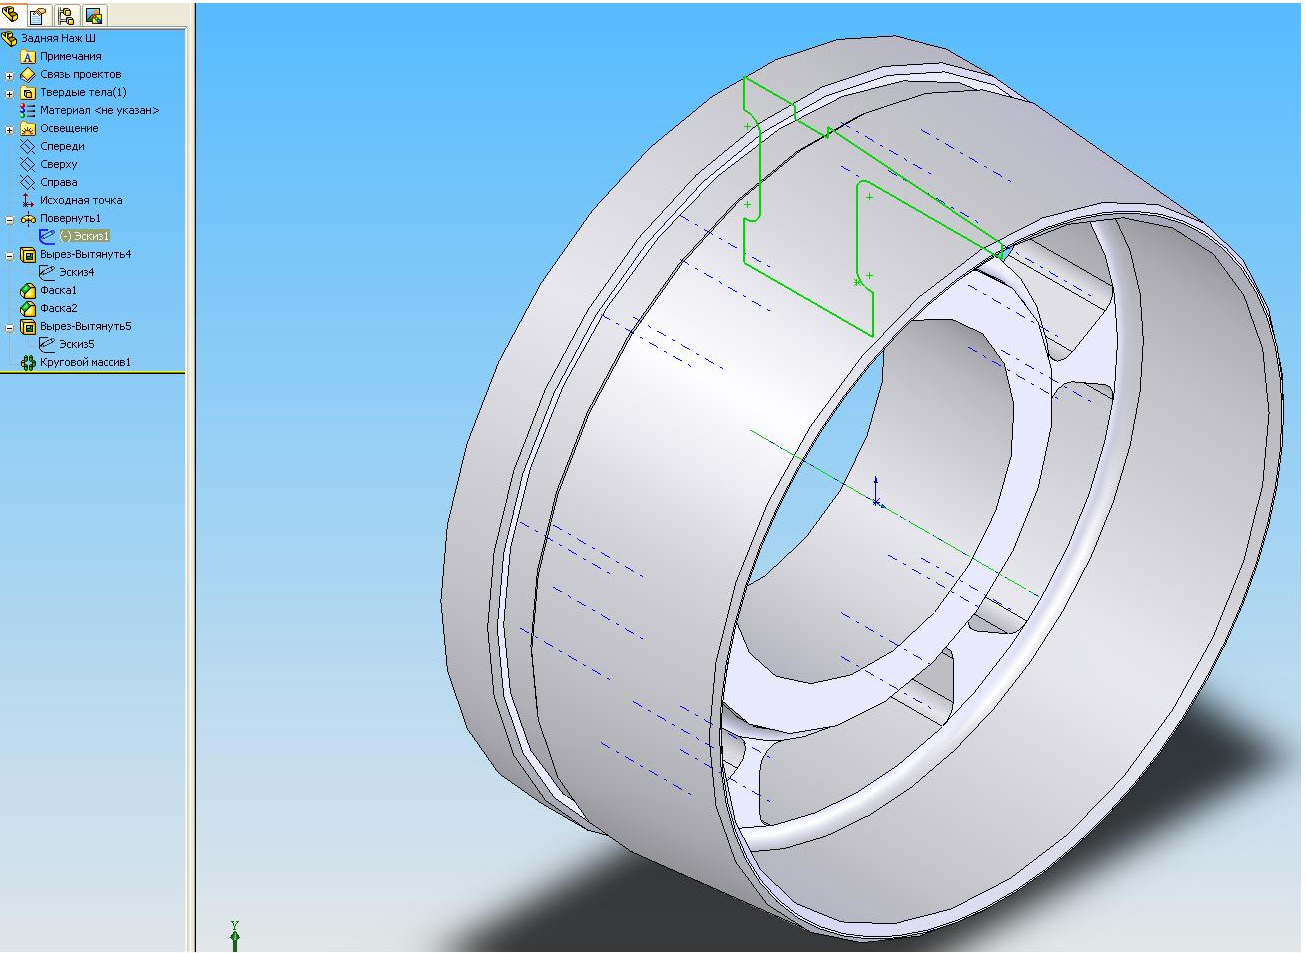Screen dimensions: 1306x953
Task: Click the Эскиз5 sketch icon
Action: [x=47, y=344]
